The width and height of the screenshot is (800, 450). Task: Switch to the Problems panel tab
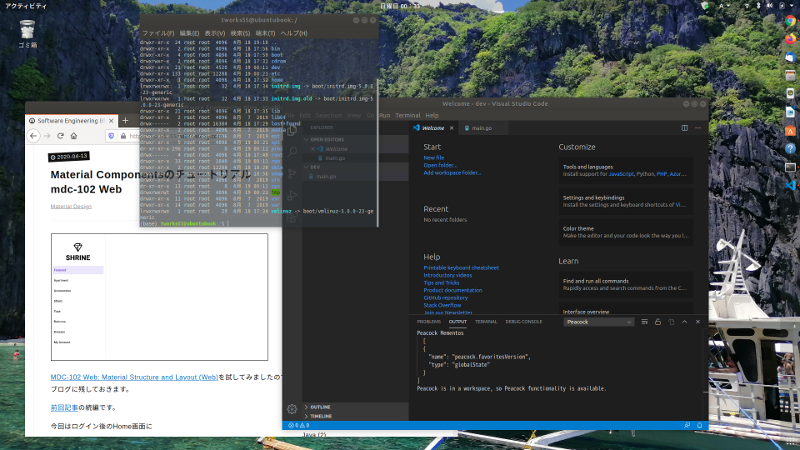[x=429, y=322]
